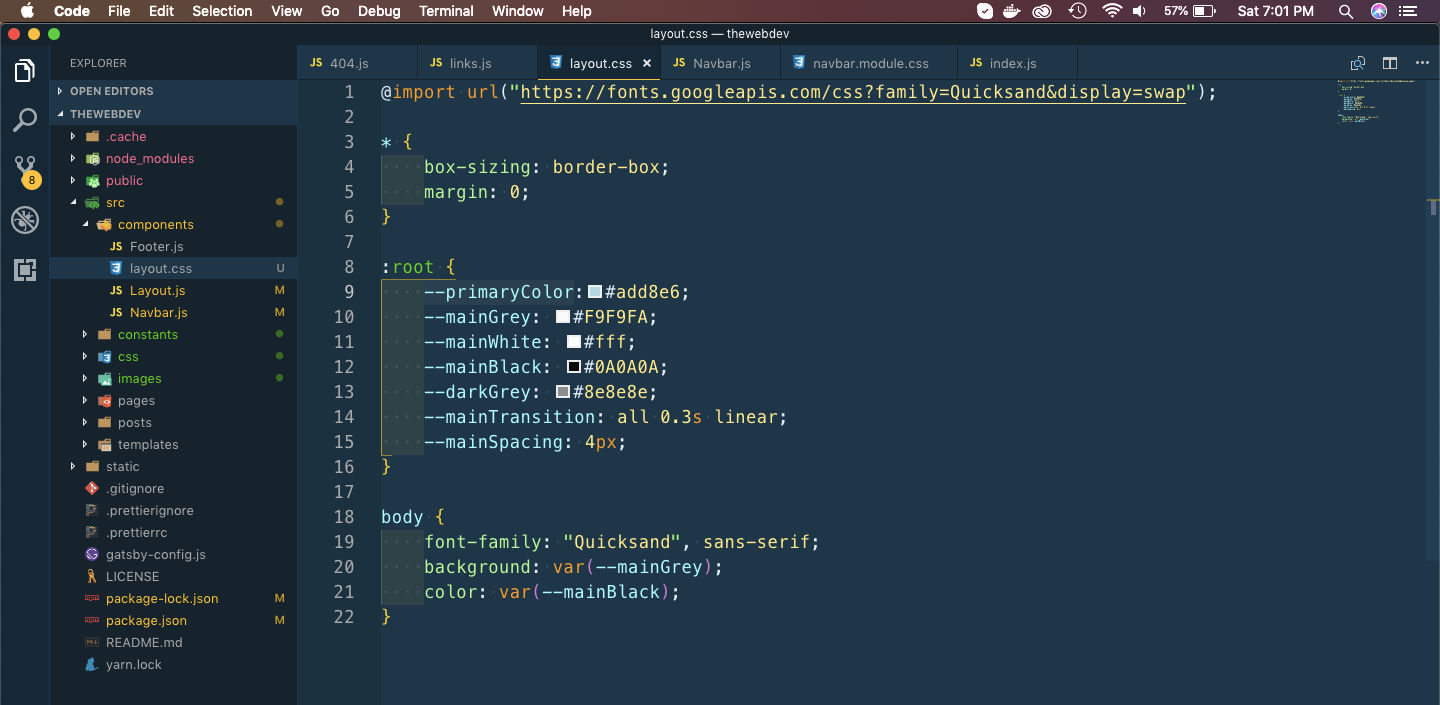Click the Time Machine icon in menu bar

tap(1077, 11)
